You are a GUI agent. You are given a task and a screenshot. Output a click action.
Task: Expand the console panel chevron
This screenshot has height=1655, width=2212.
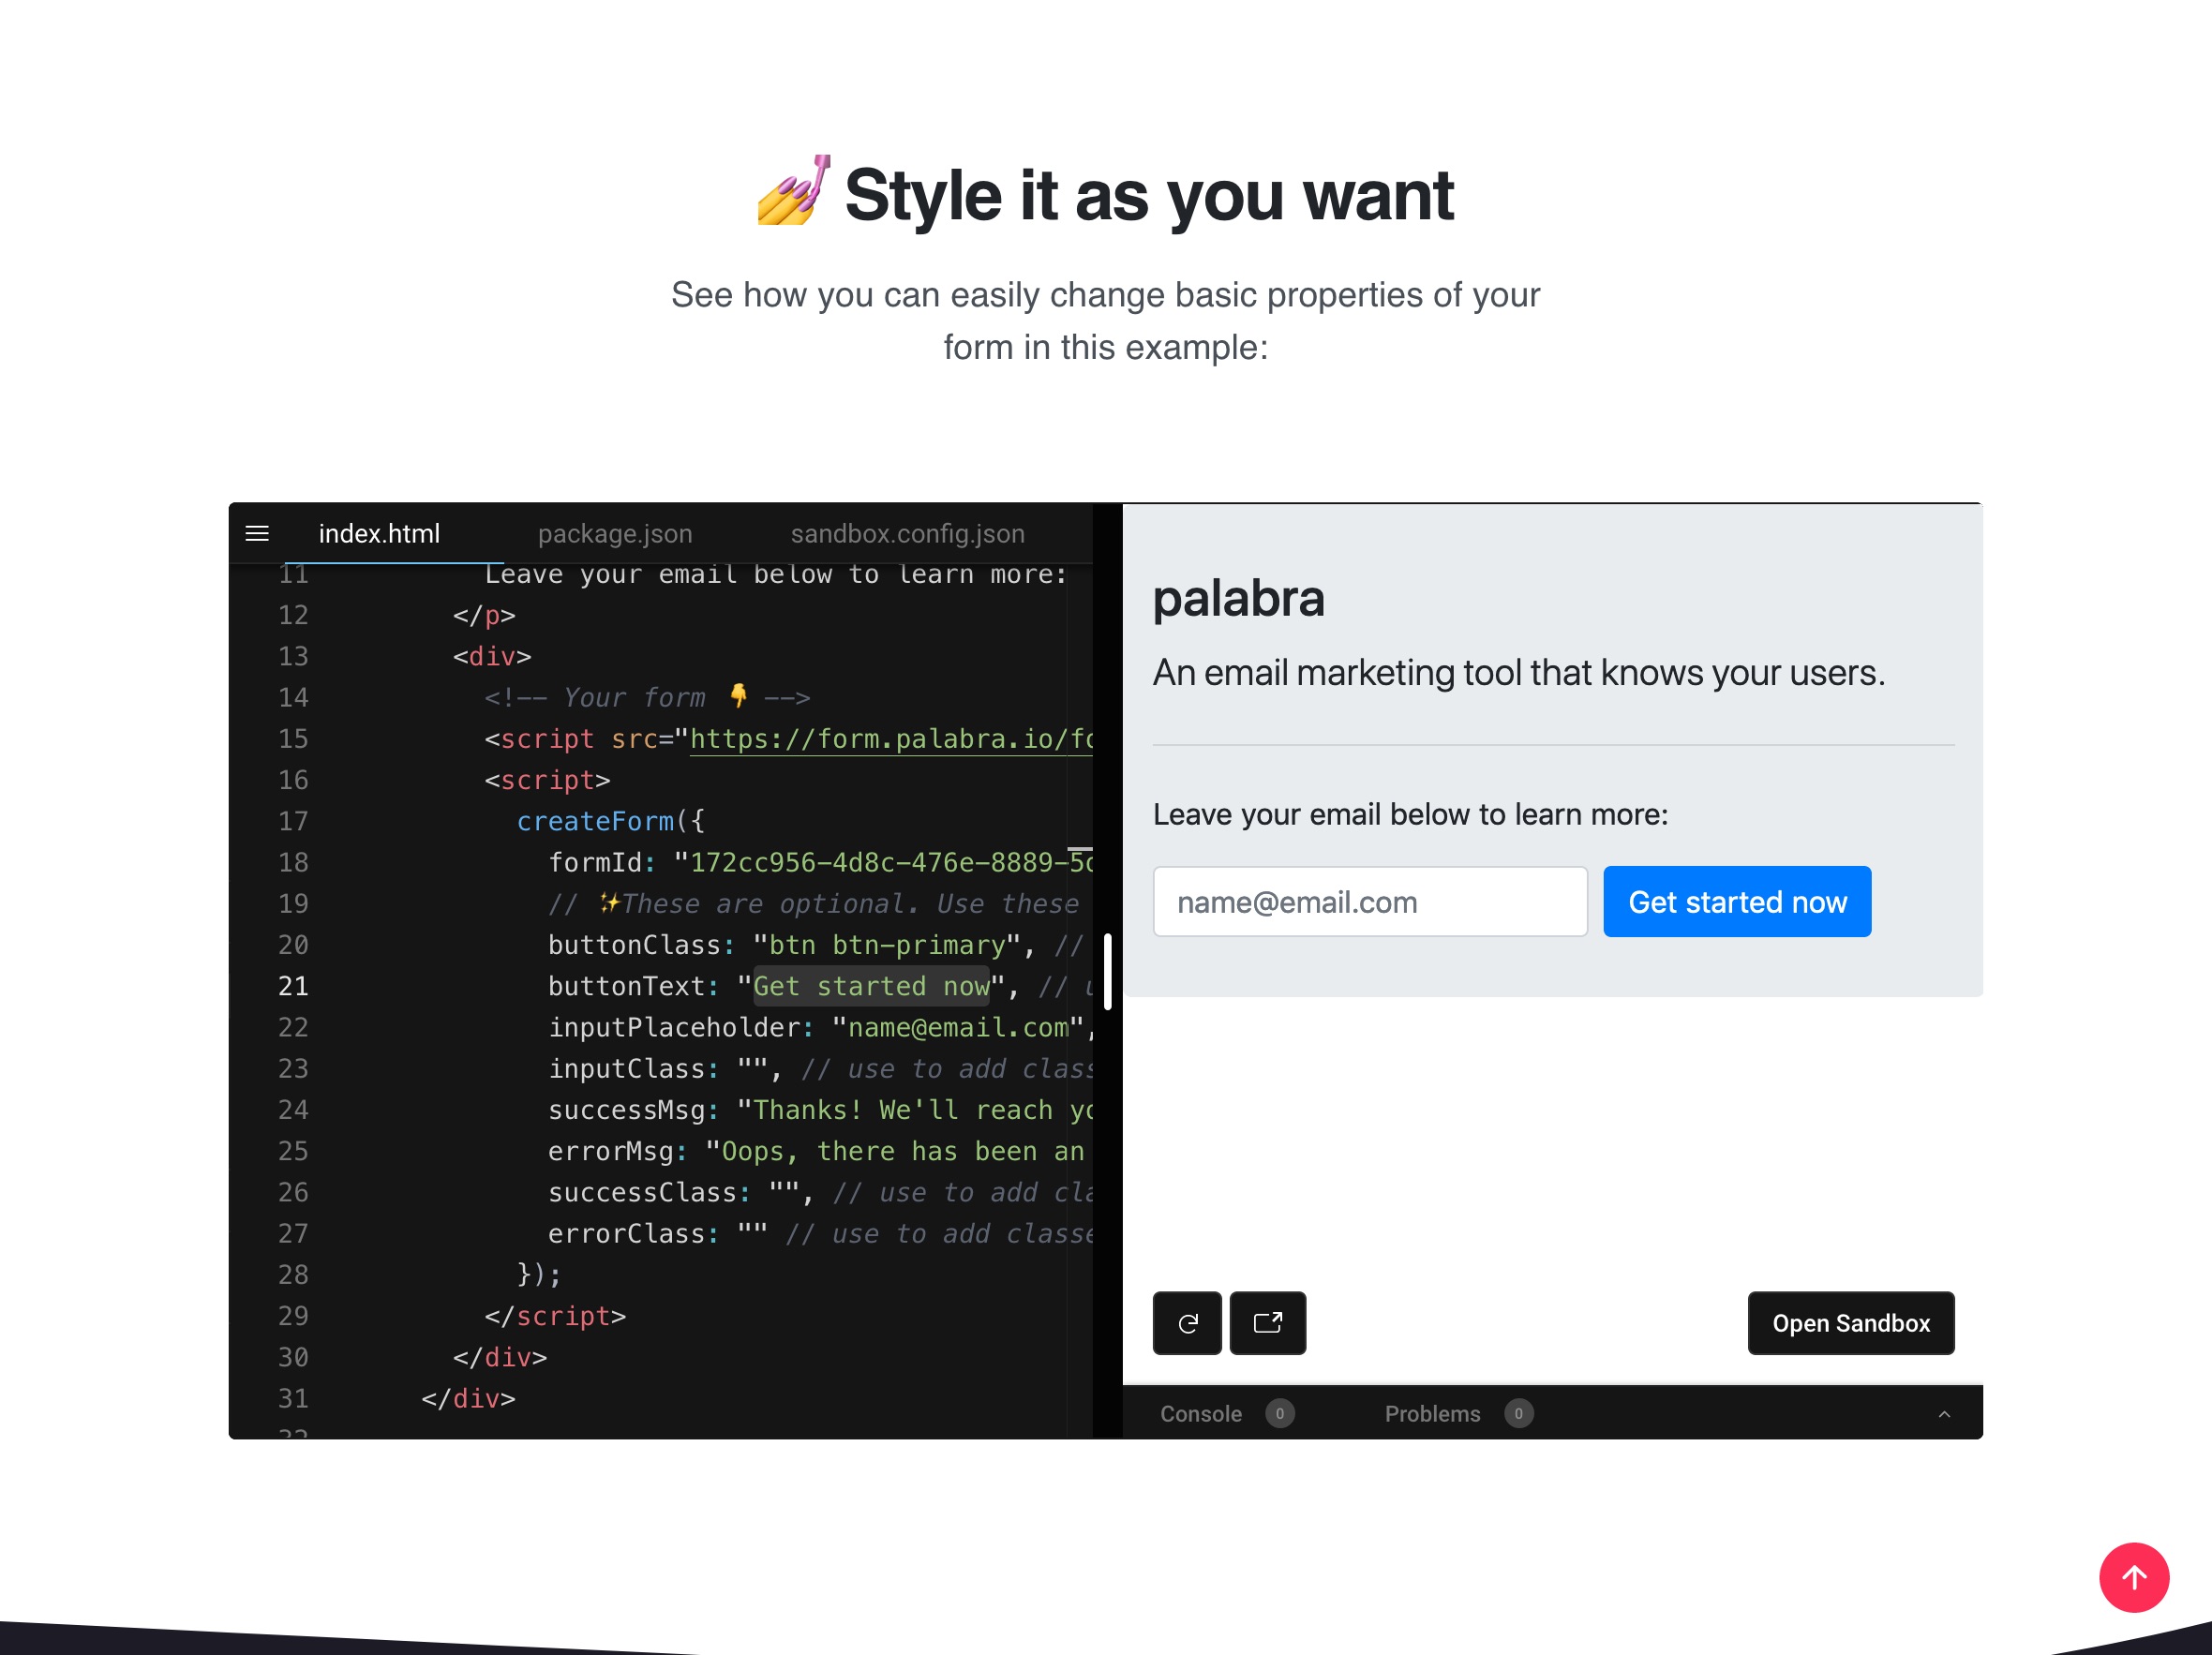1944,1414
